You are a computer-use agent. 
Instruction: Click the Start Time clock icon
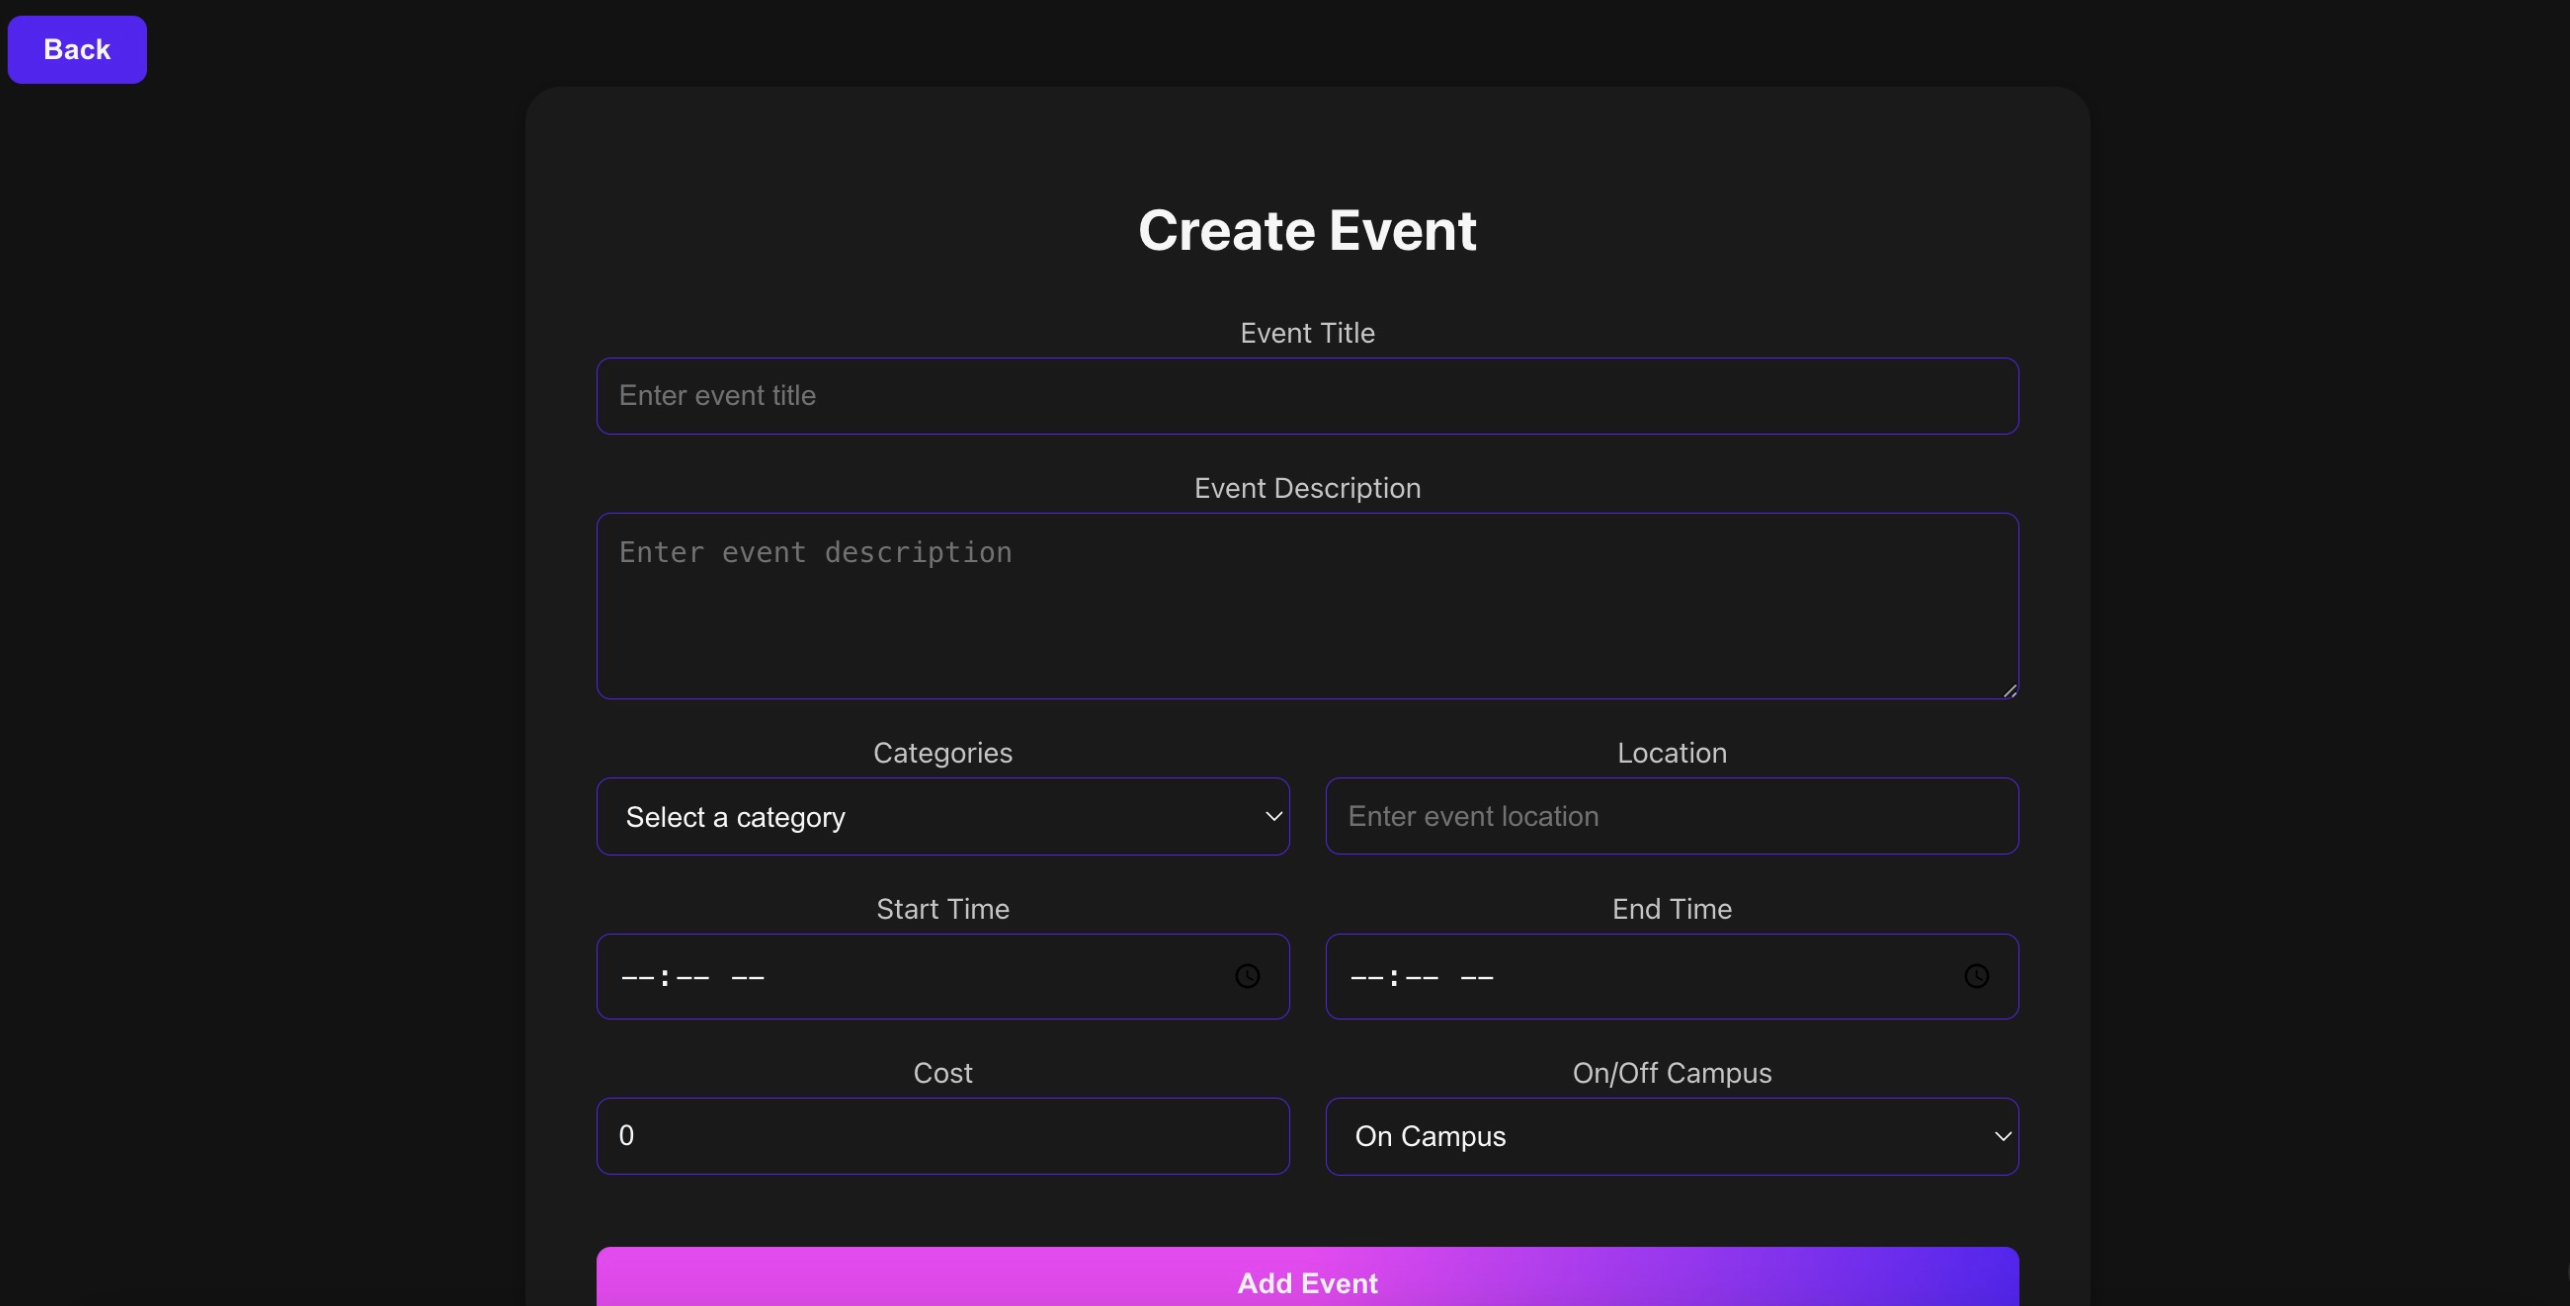[1247, 976]
